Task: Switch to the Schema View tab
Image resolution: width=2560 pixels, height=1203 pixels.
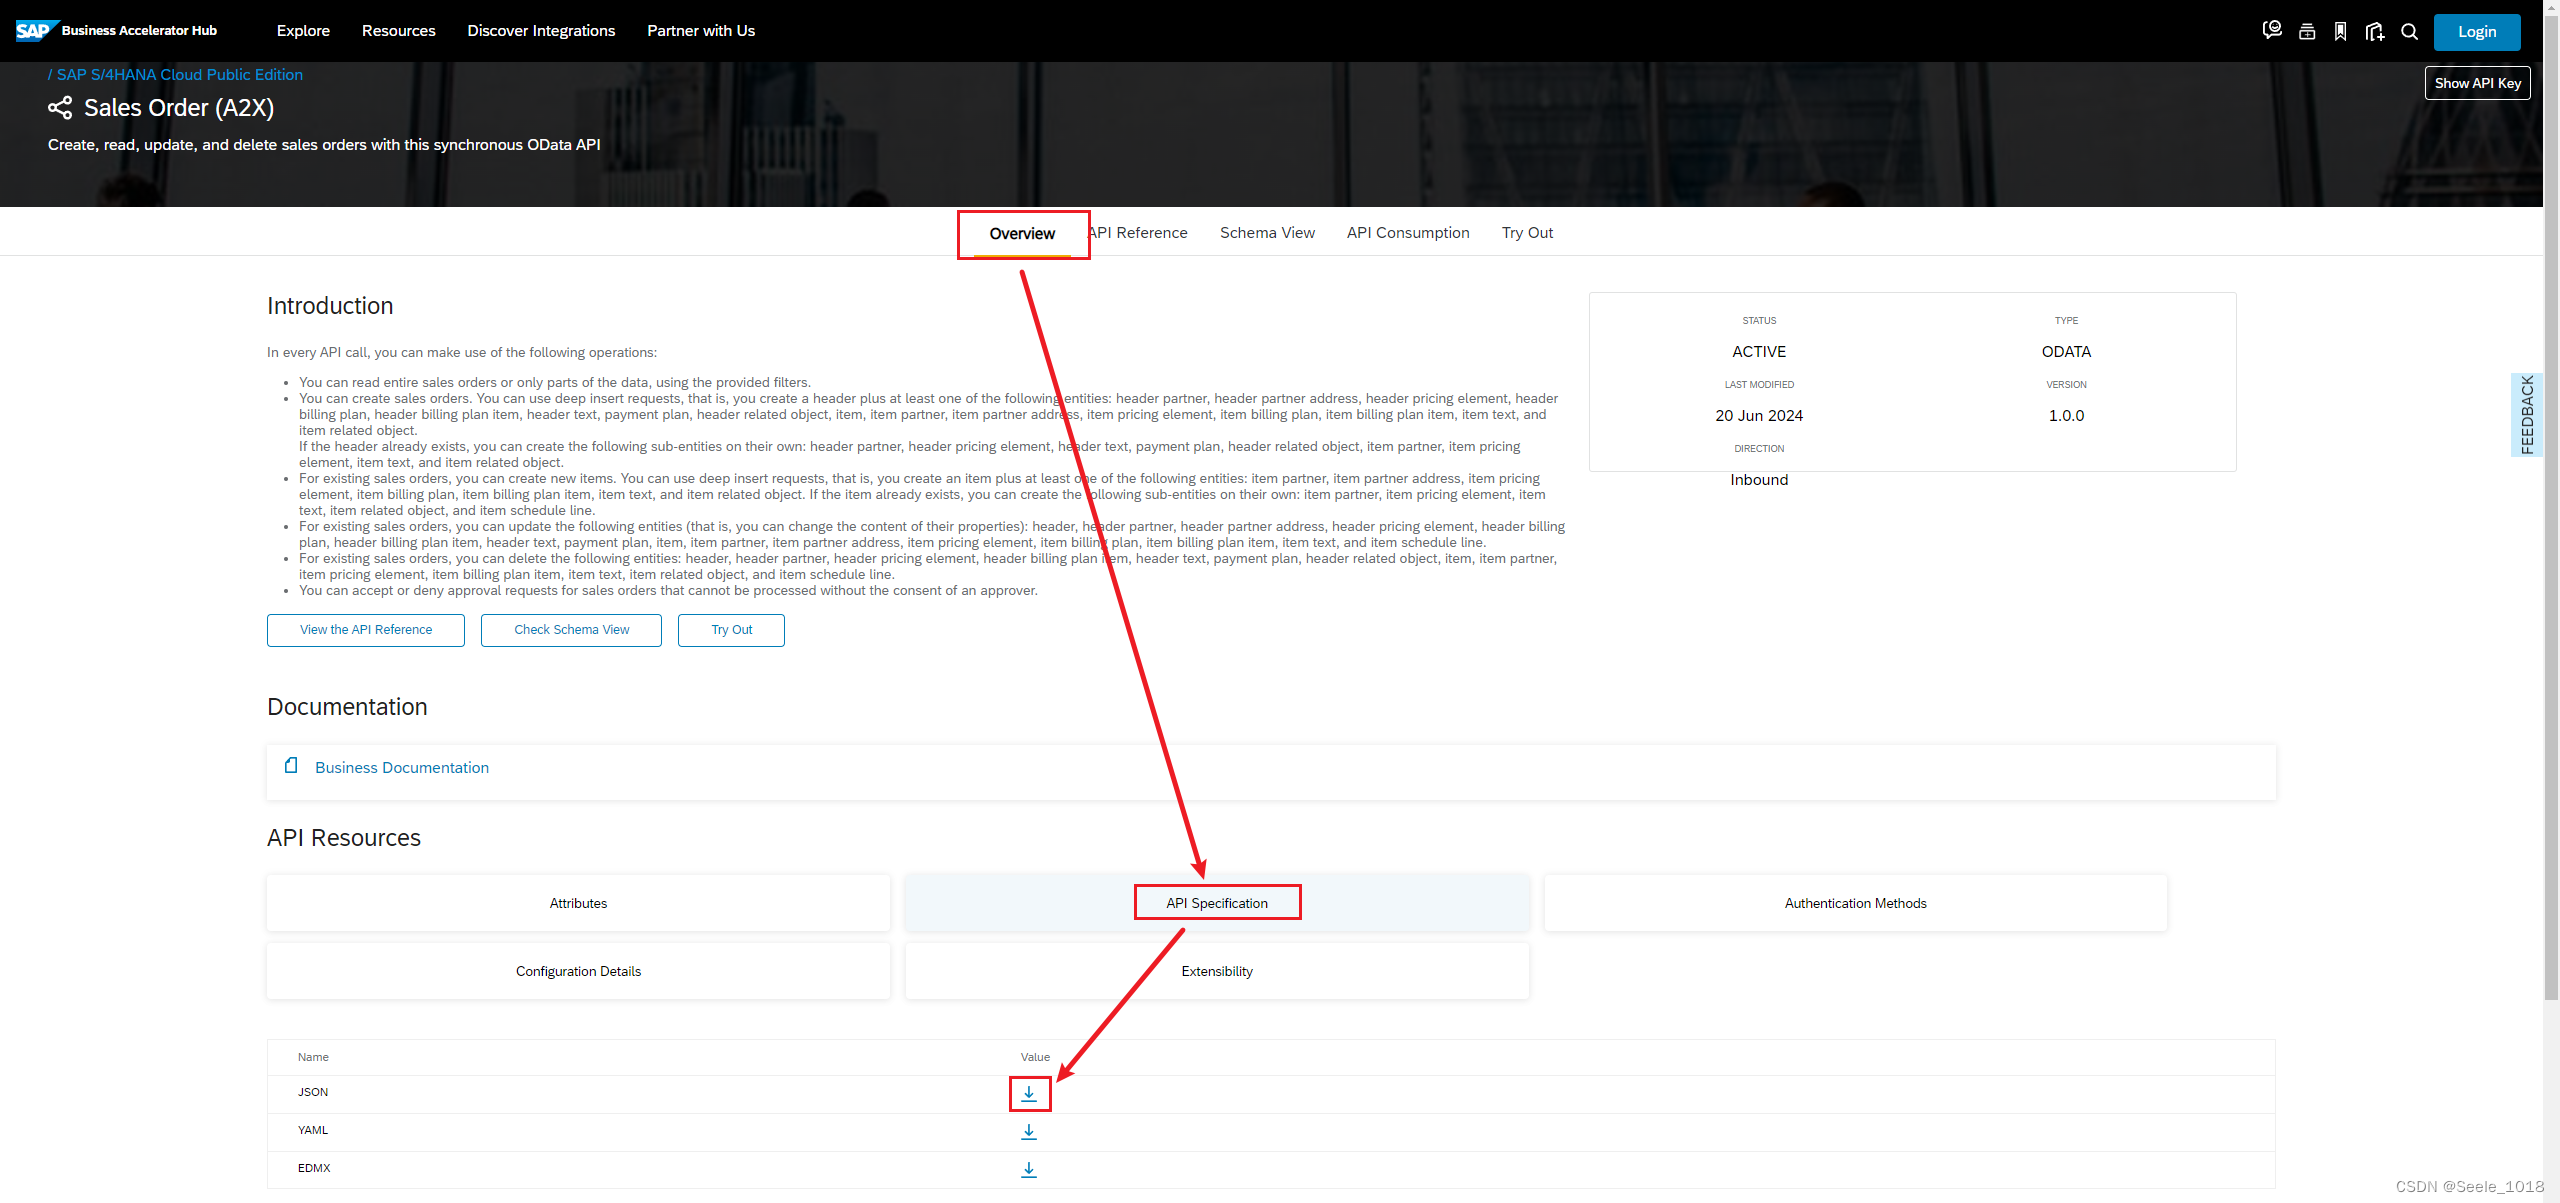Action: [1267, 233]
